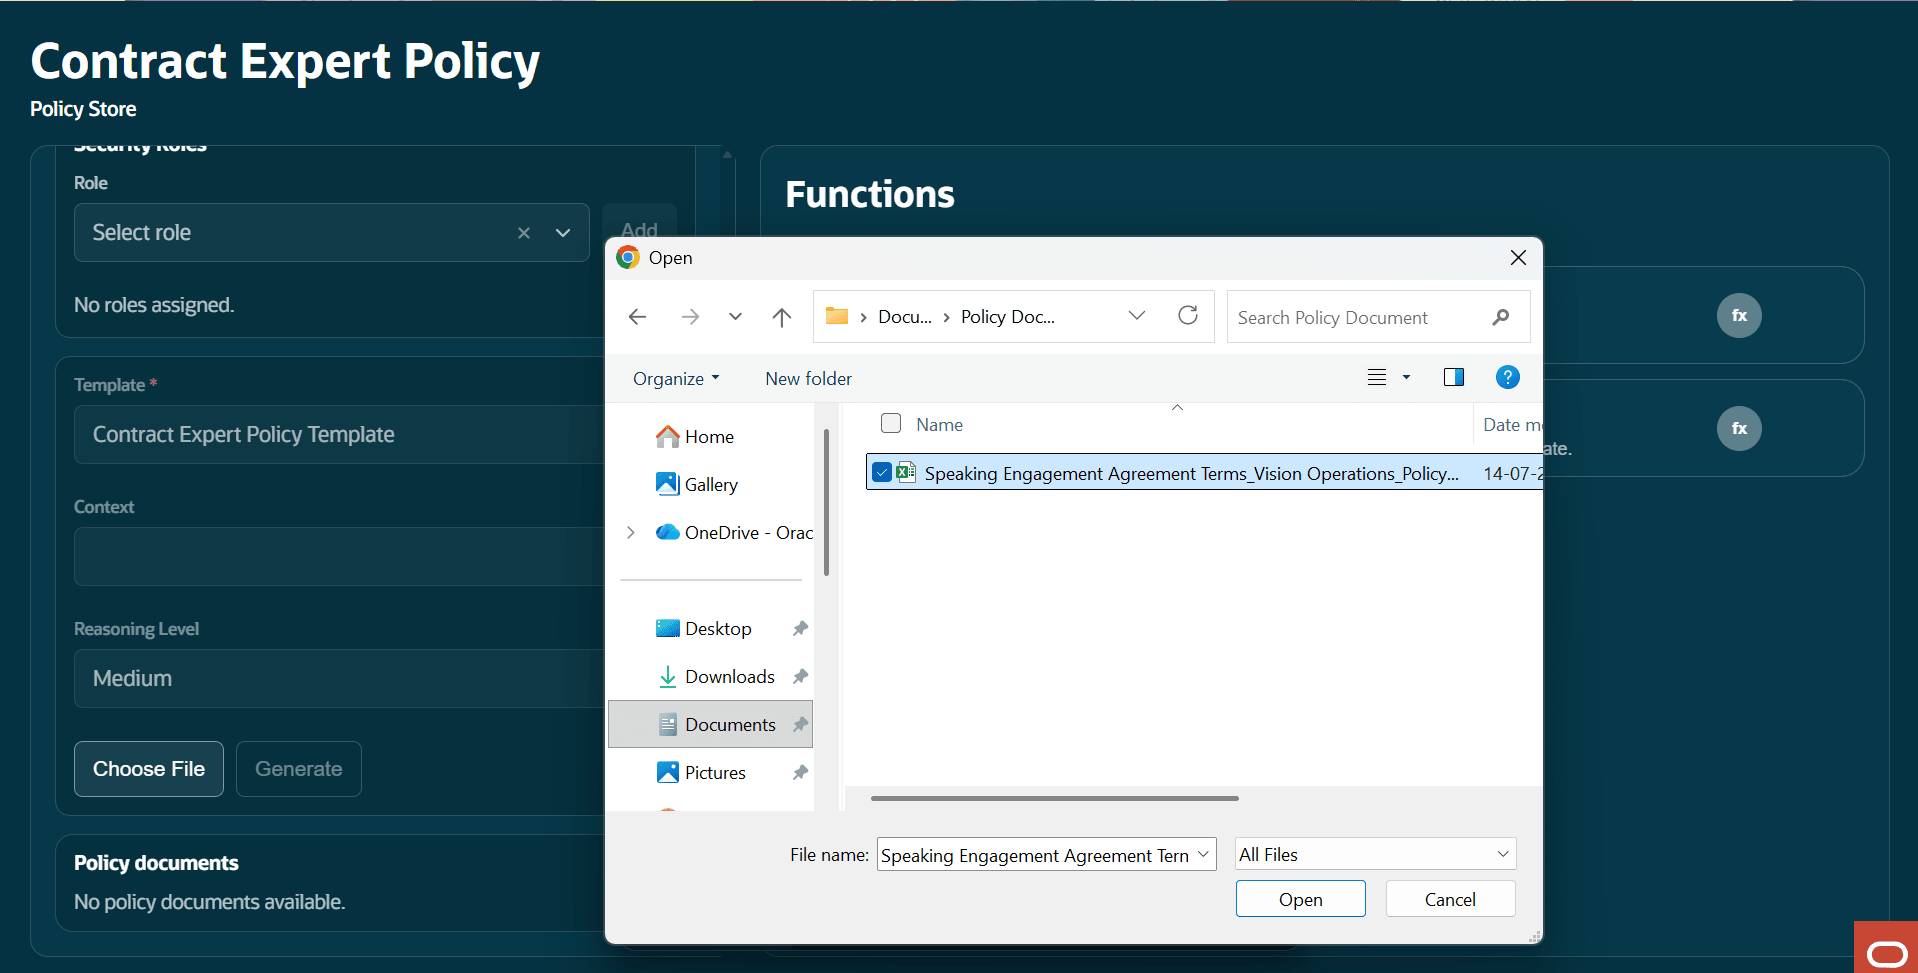Open the Select role dropdown chevron
This screenshot has width=1918, height=973.
(x=563, y=233)
